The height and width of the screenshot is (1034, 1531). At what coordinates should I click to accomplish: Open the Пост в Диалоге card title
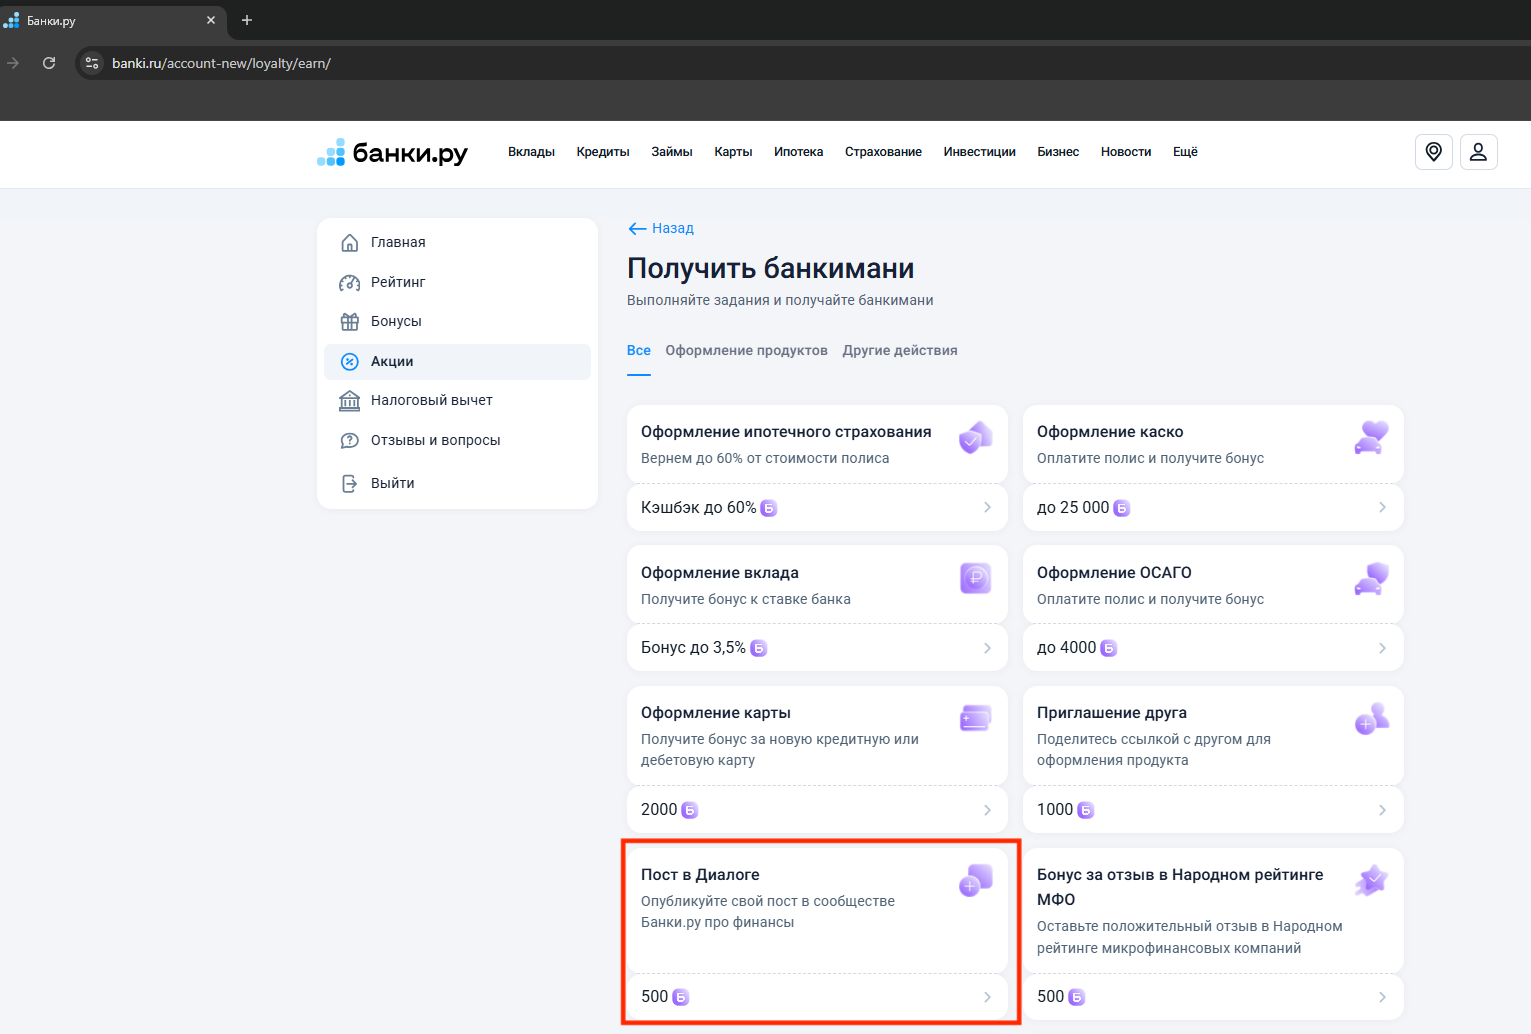pyautogui.click(x=700, y=875)
